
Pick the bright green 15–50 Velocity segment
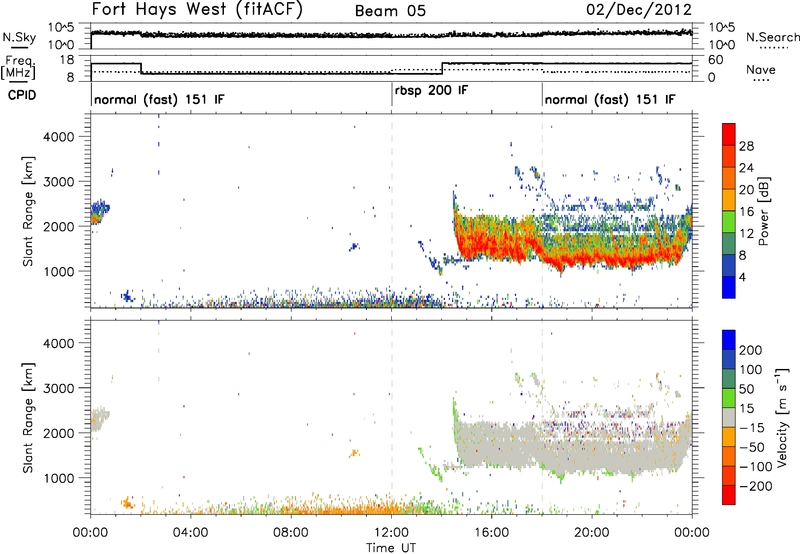[x=729, y=398]
